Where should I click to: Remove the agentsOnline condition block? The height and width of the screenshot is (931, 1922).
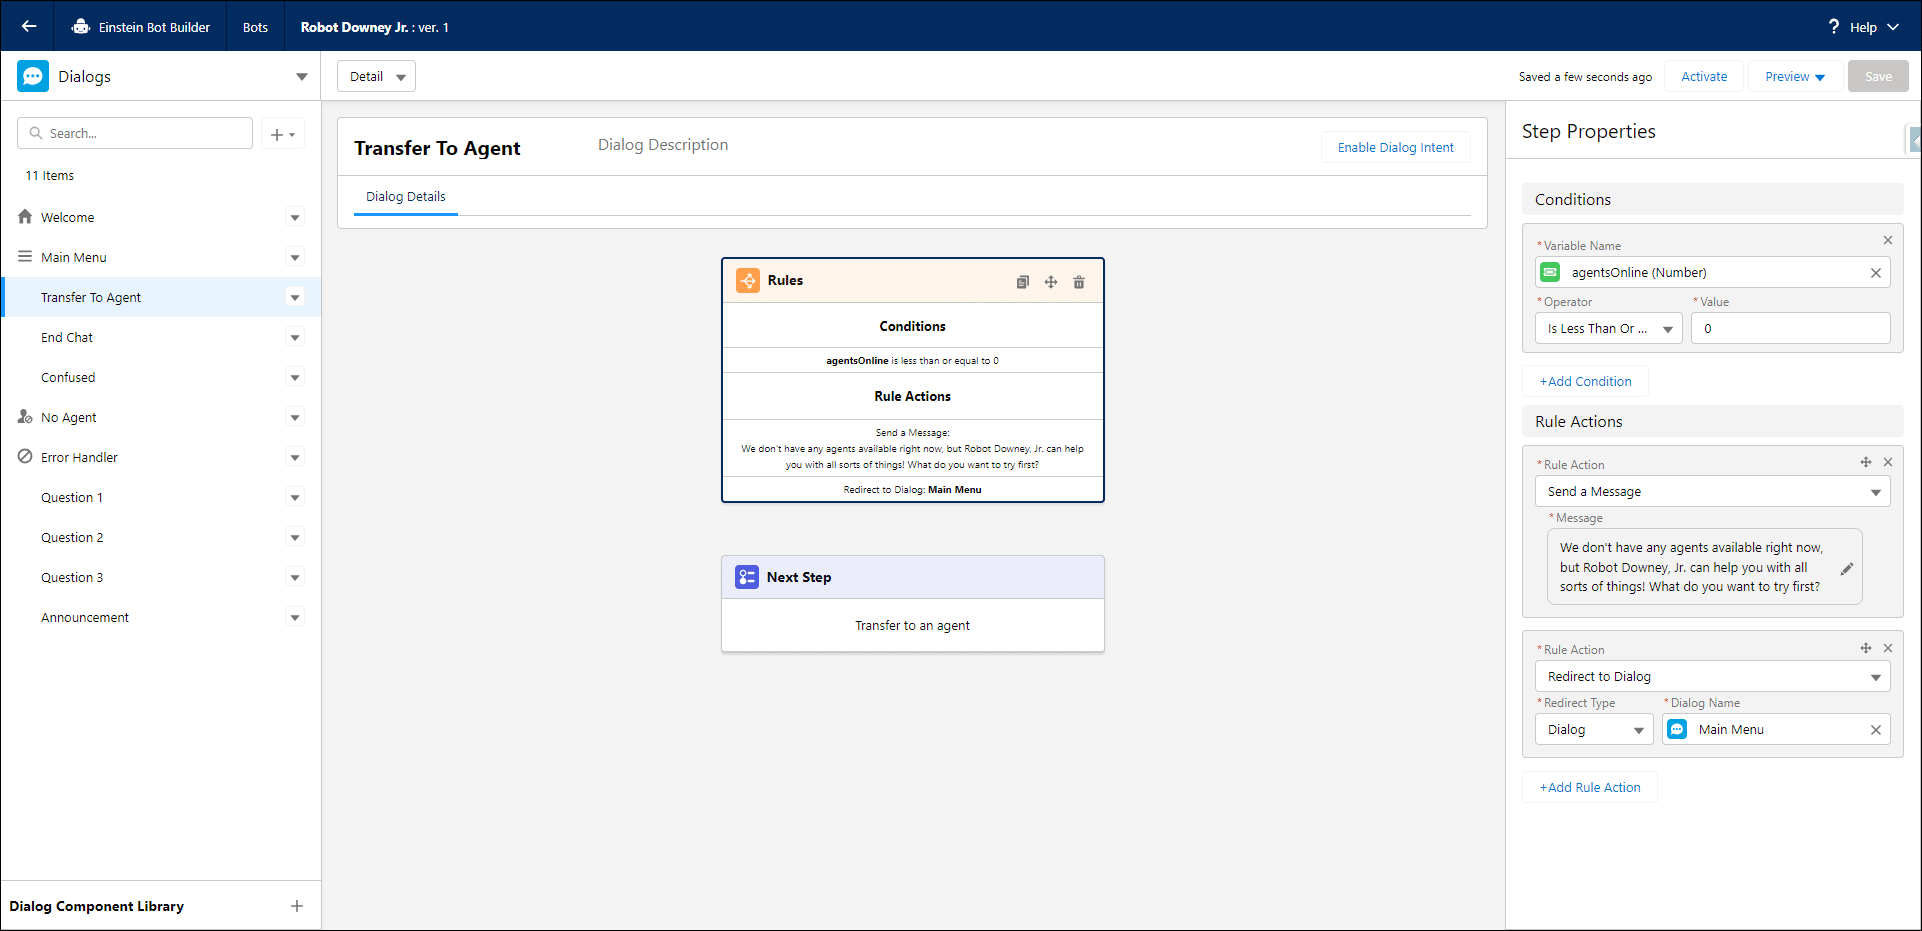point(1888,240)
